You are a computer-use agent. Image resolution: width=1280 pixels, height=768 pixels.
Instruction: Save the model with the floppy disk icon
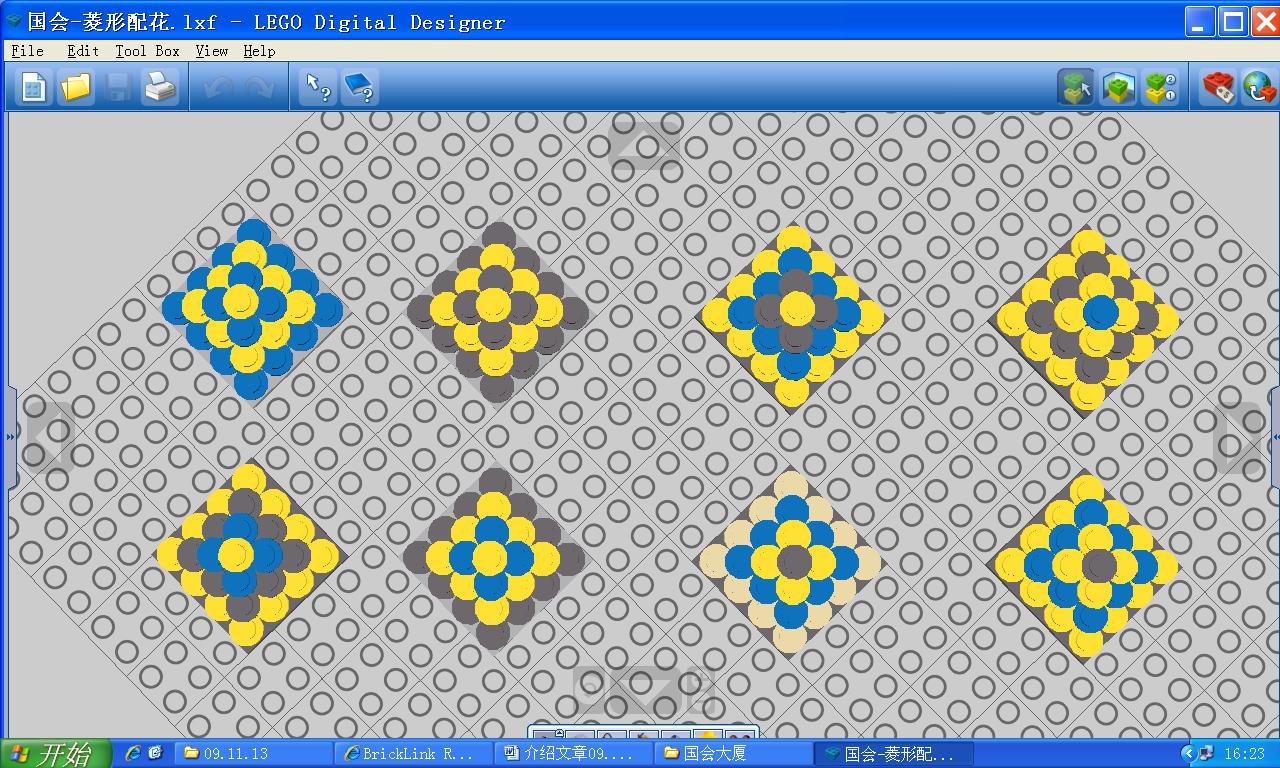coord(118,88)
